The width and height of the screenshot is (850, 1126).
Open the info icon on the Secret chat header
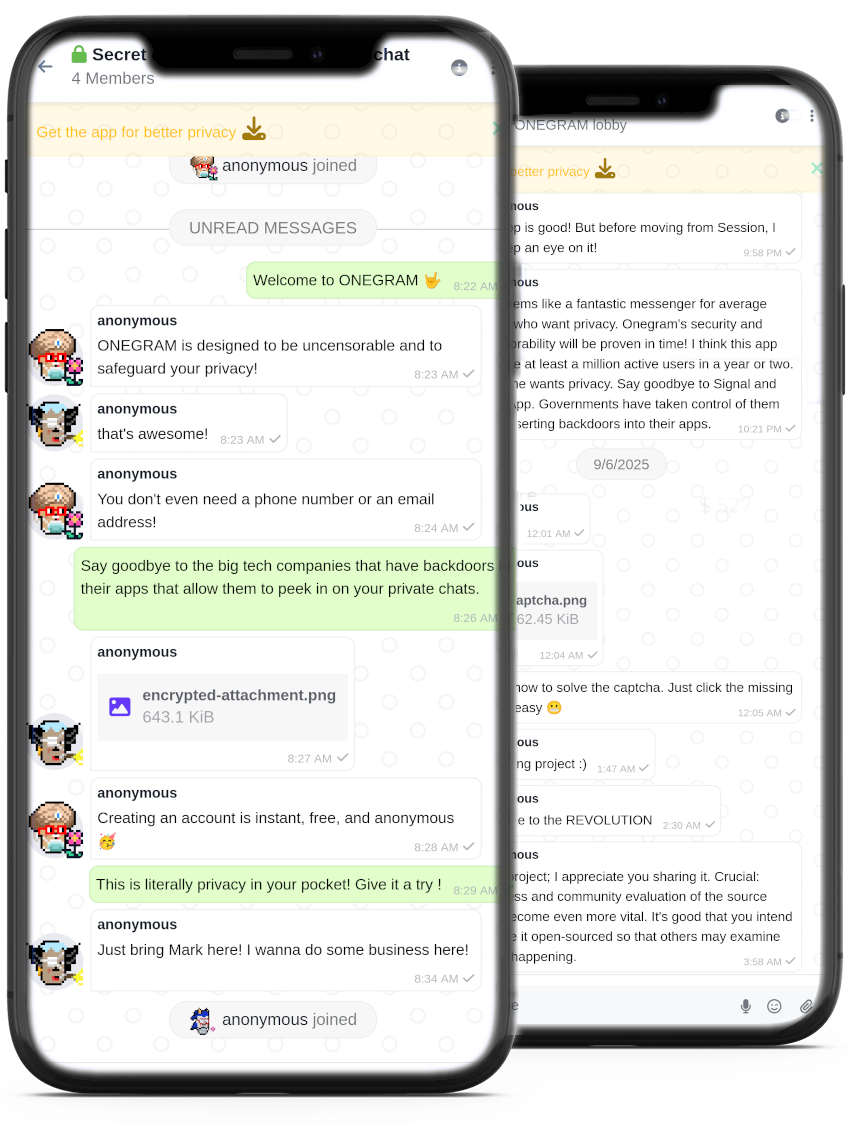(459, 68)
